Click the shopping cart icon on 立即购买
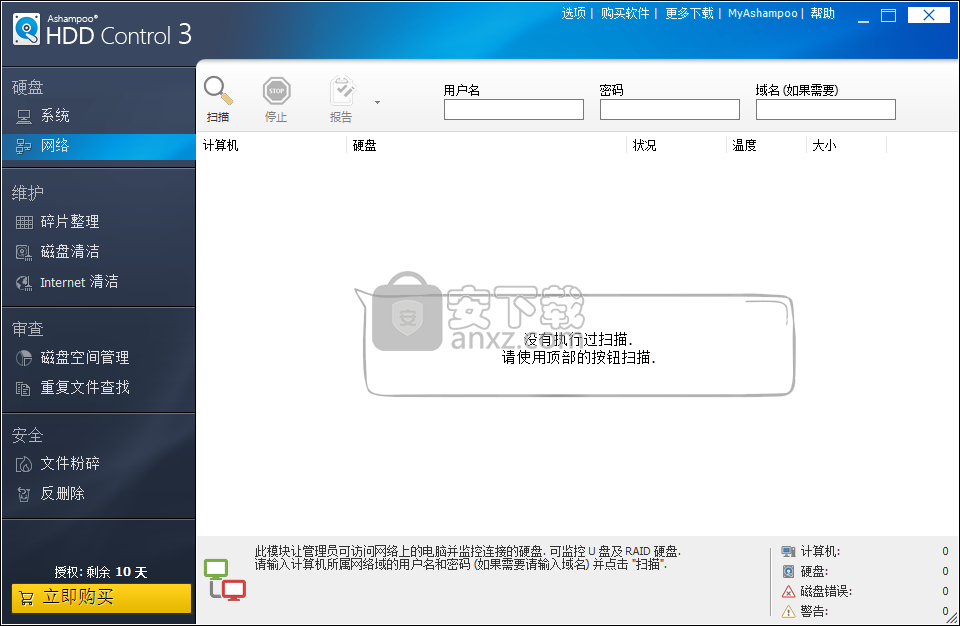This screenshot has width=960, height=626. [26, 598]
